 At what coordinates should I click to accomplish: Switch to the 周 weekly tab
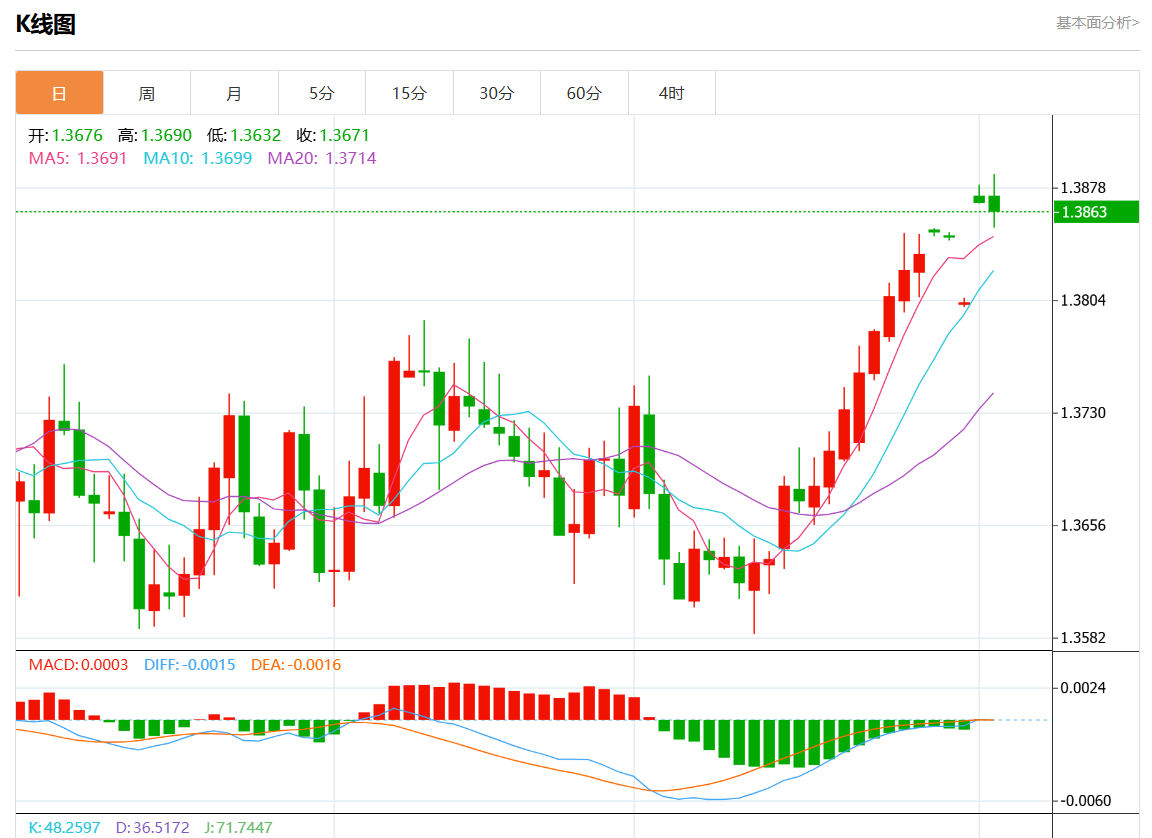147,93
